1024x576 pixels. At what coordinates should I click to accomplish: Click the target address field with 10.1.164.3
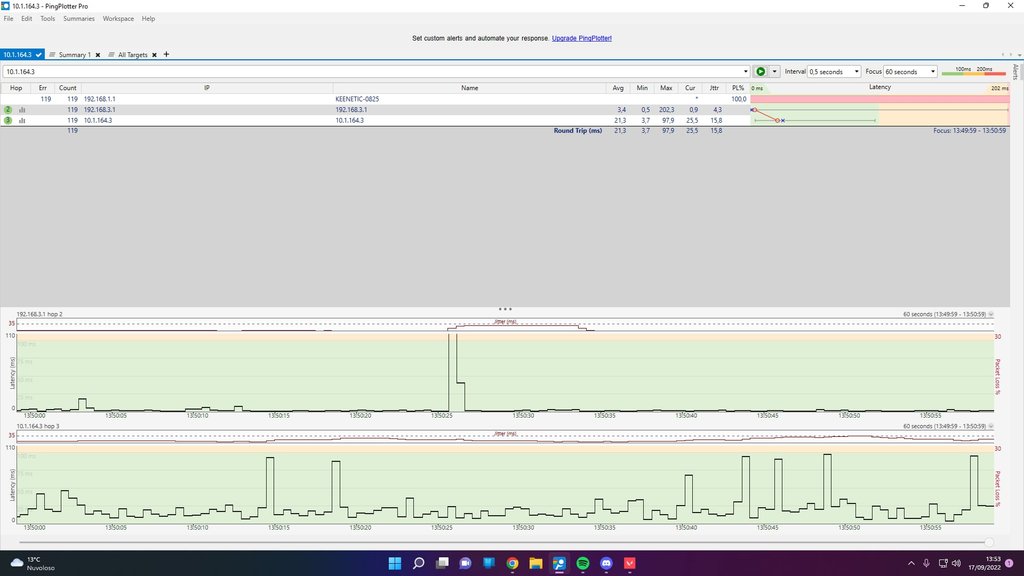click(375, 72)
